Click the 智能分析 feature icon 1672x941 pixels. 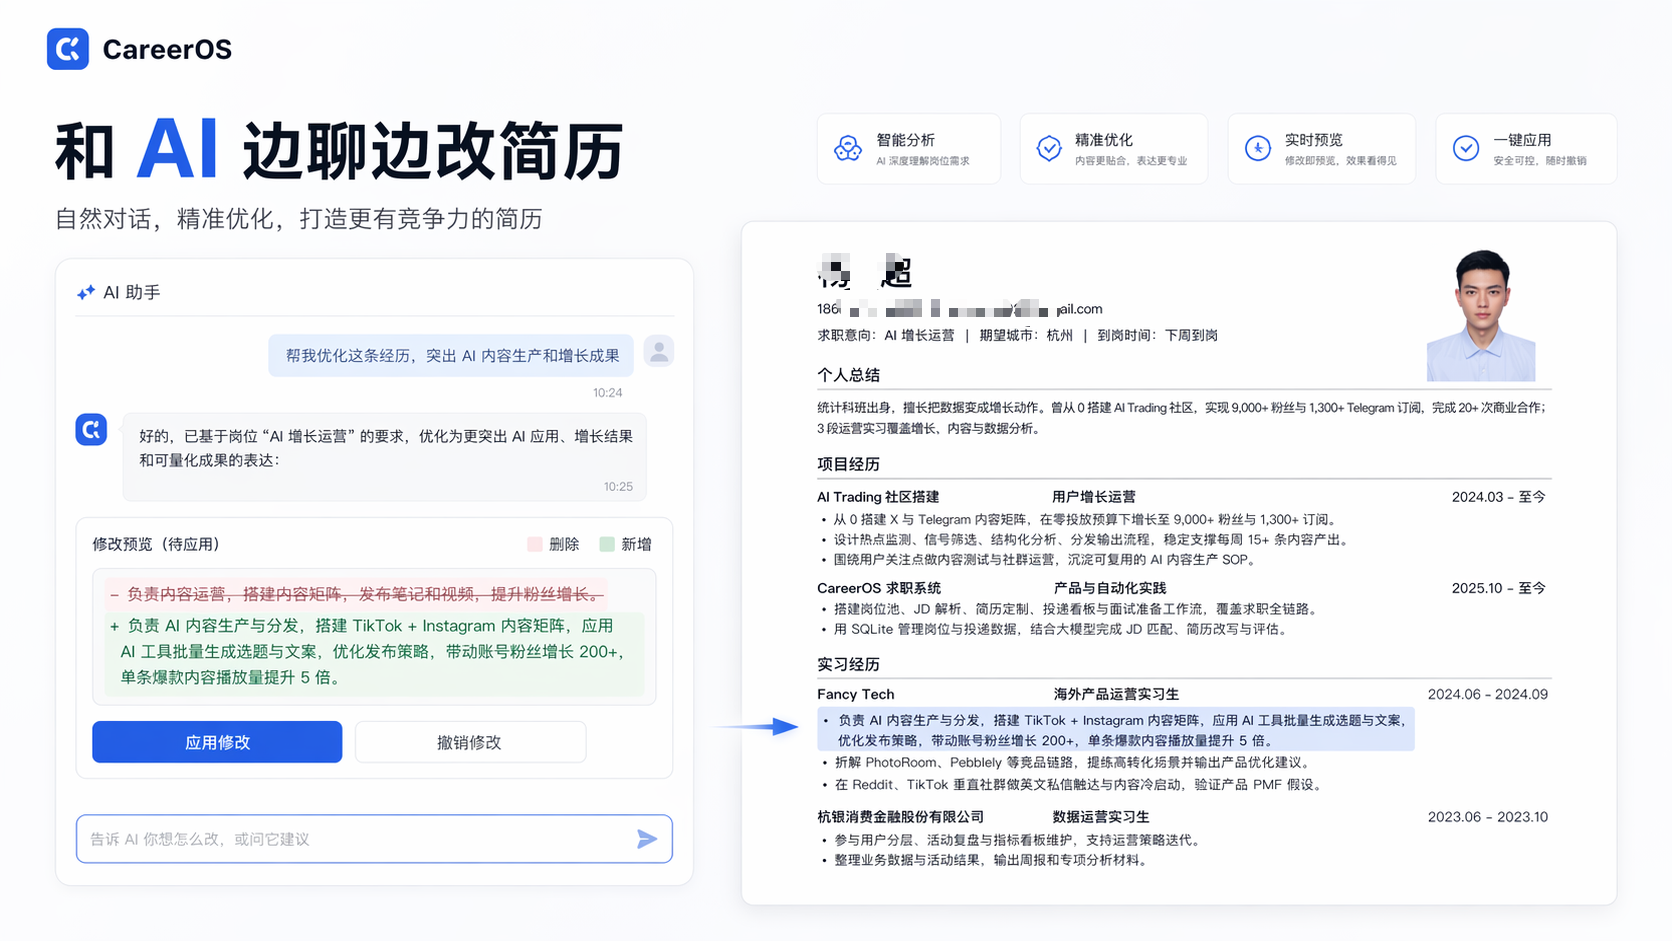click(x=848, y=149)
